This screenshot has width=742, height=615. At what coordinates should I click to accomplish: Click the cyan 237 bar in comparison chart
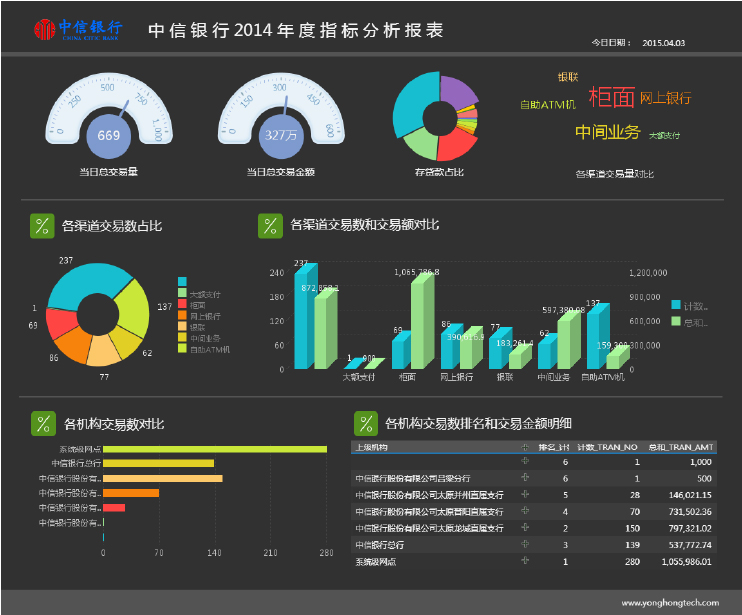pos(305,318)
